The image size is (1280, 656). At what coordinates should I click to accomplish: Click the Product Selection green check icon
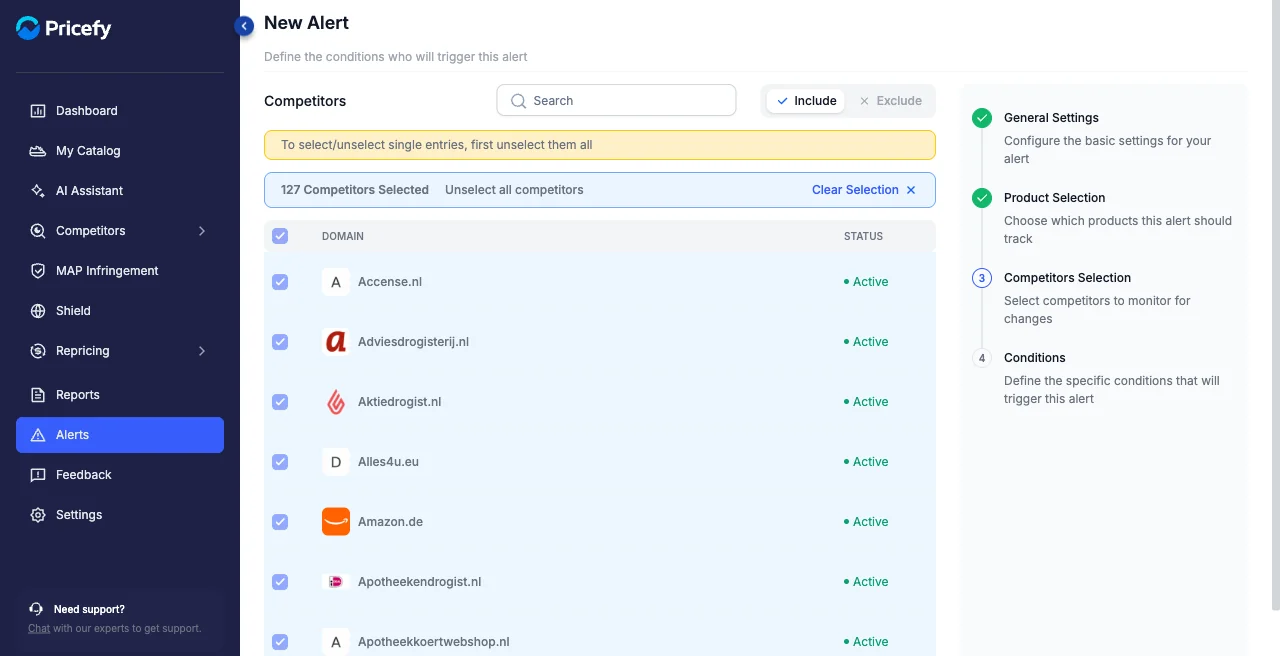pos(982,198)
